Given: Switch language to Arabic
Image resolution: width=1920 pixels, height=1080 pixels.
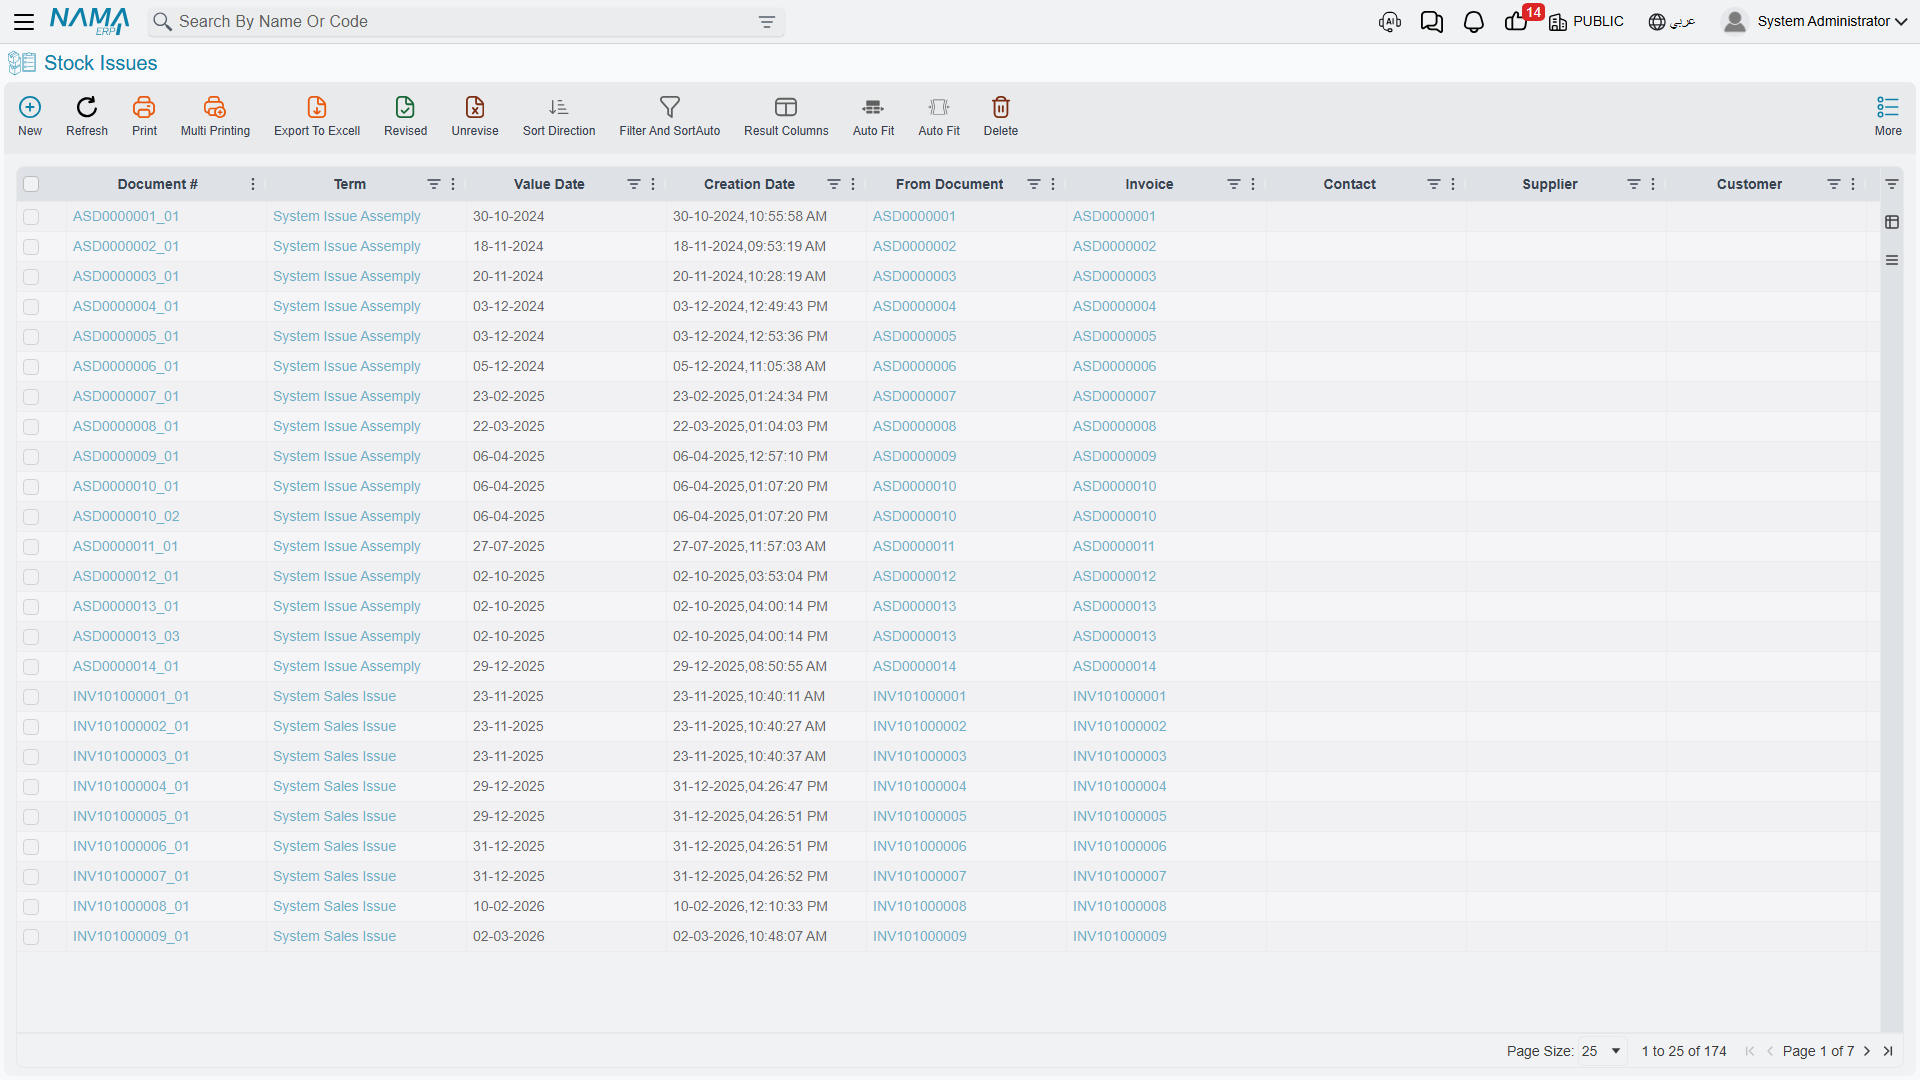Looking at the screenshot, I should point(1672,22).
